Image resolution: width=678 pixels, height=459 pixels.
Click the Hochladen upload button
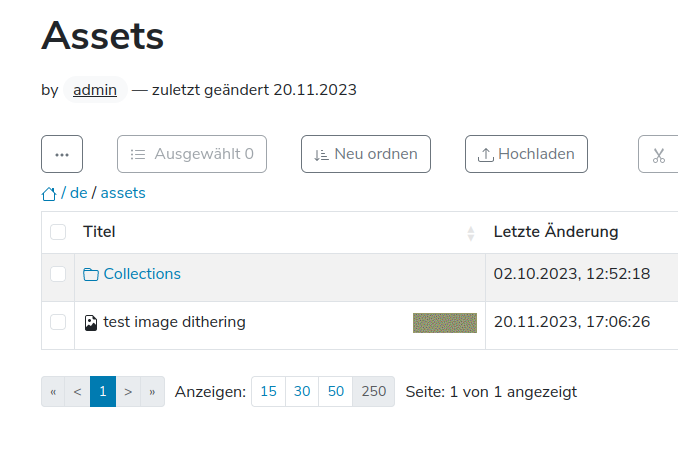[526, 154]
